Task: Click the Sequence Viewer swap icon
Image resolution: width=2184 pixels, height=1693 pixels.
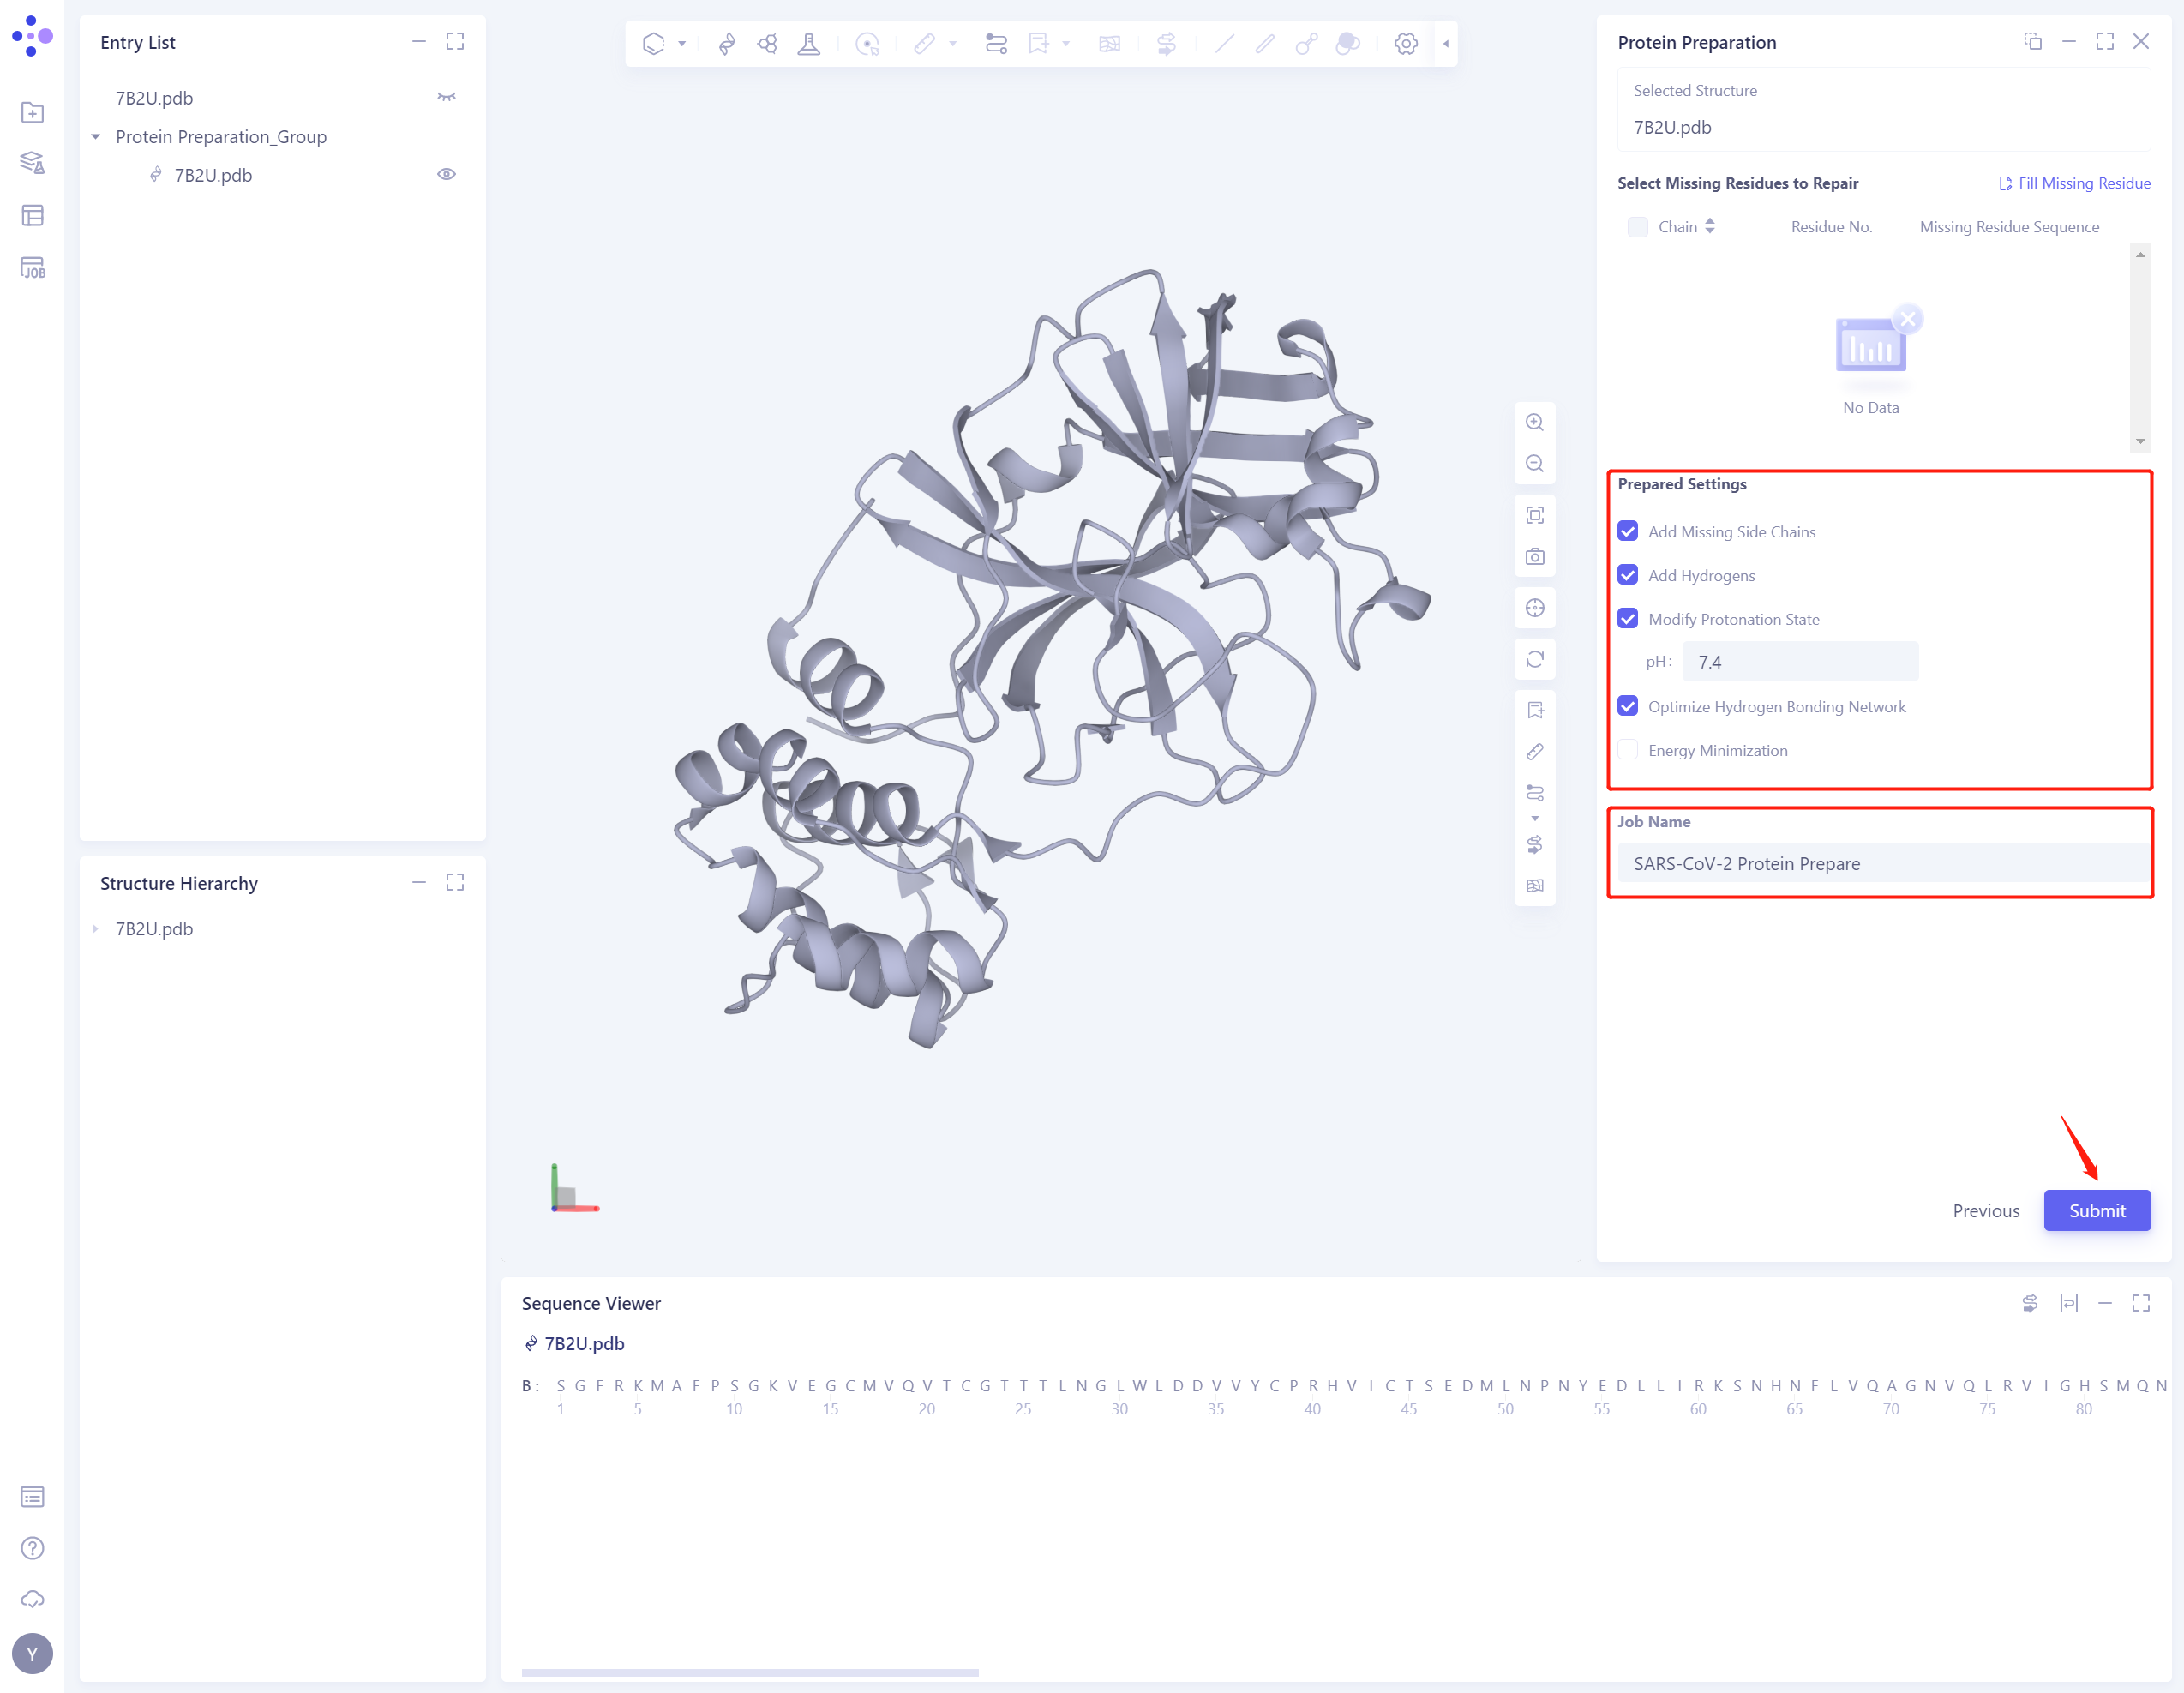Action: click(2030, 1303)
